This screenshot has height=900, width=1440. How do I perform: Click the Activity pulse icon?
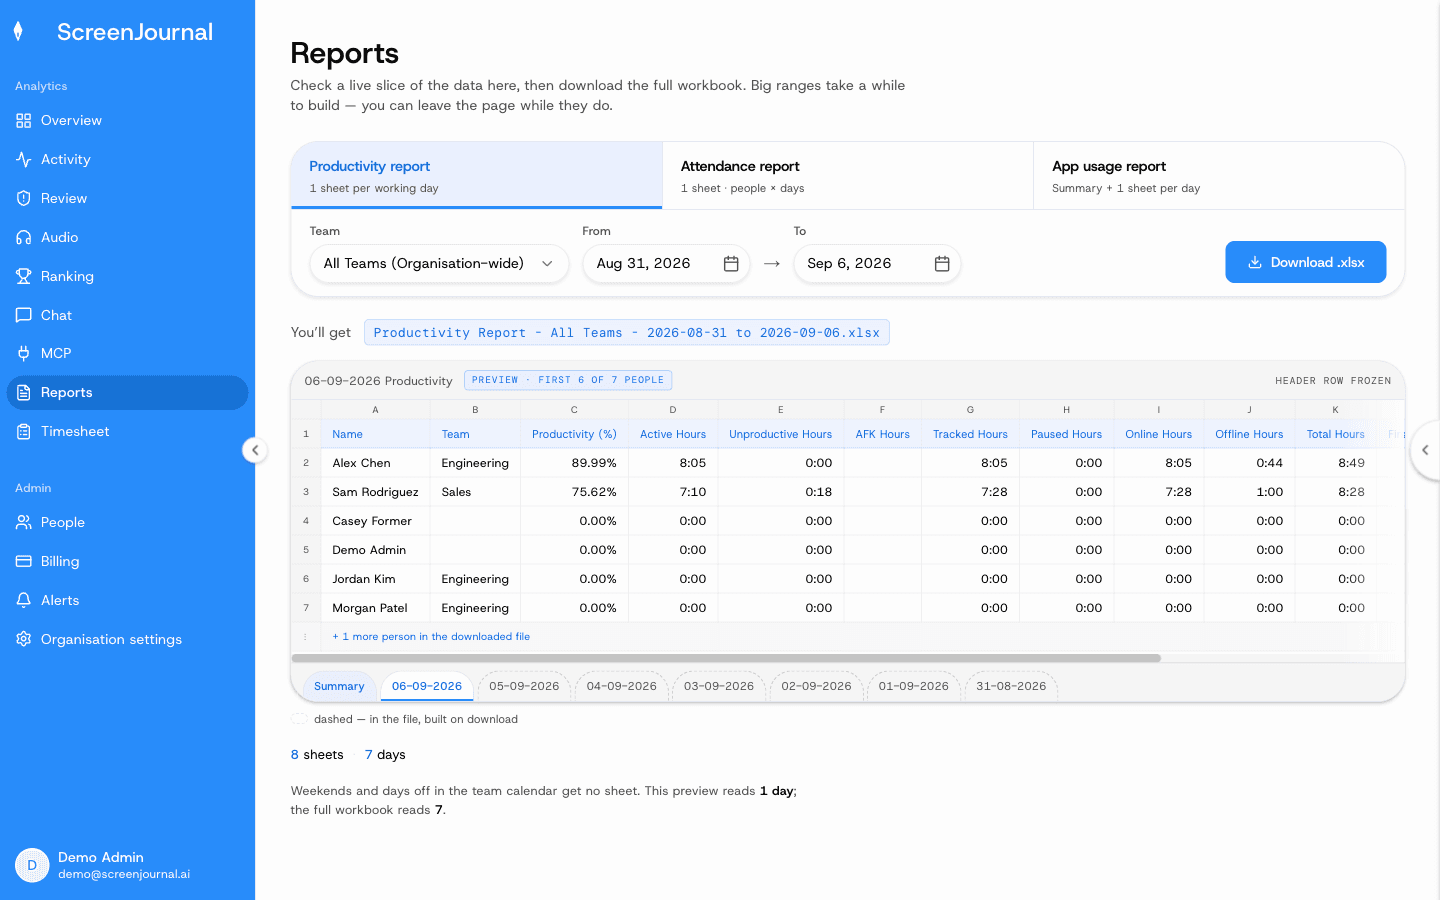click(24, 160)
